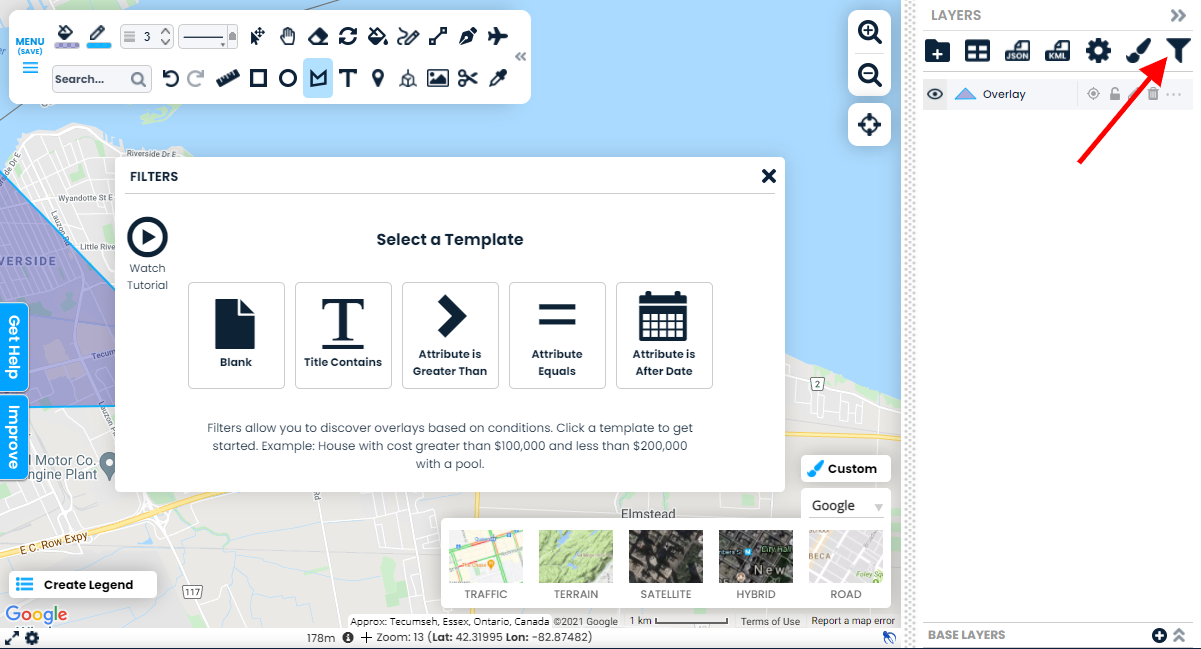
Task: Choose the marker pin tool
Action: pyautogui.click(x=377, y=78)
